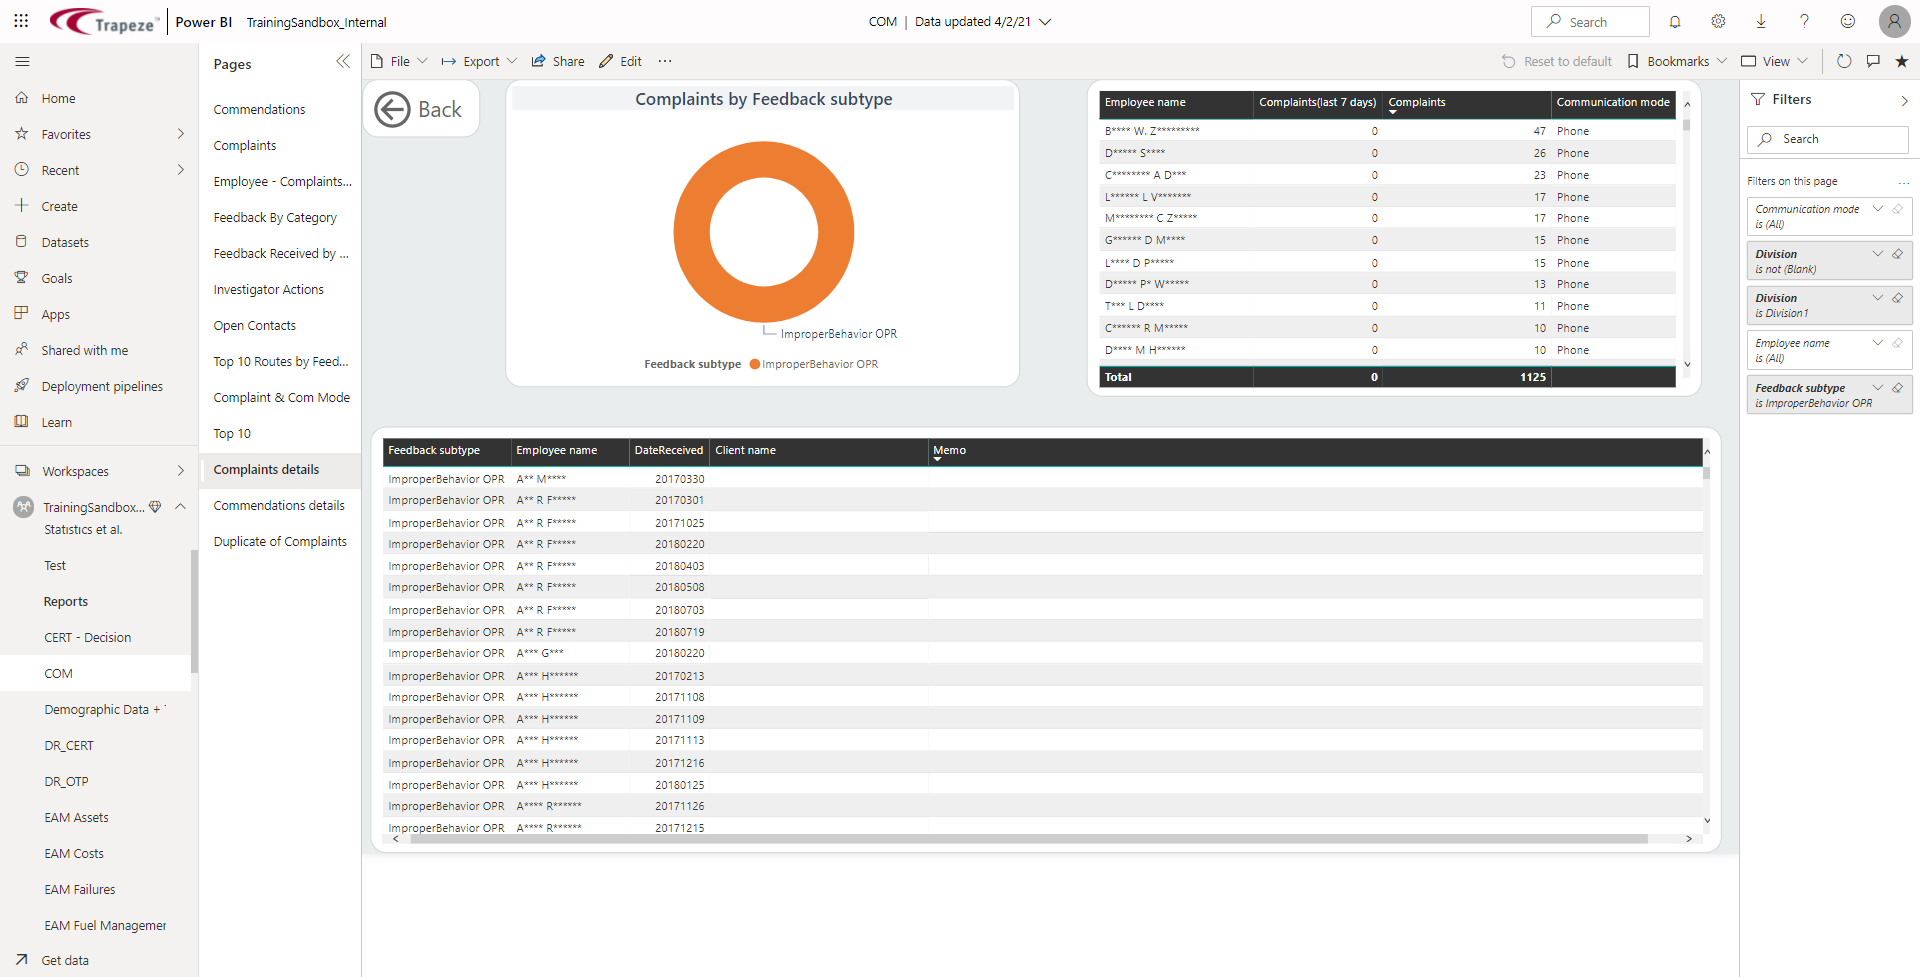Screen dimensions: 1920x977
Task: Refresh the report visuals
Action: 1844,61
